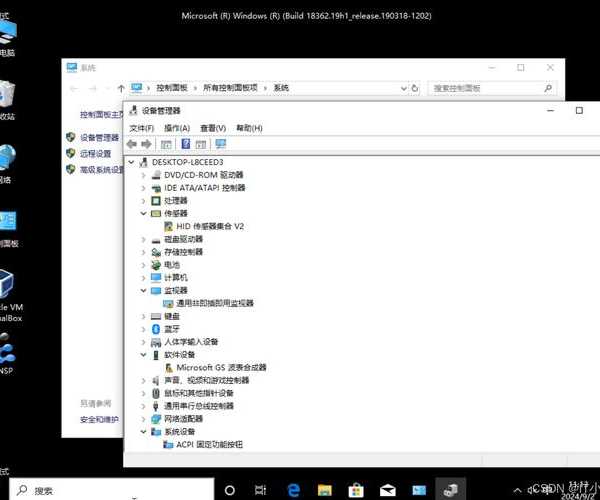Click 系统 breadcrumb in the address bar
Screen dimensions: 600x500
281,88
